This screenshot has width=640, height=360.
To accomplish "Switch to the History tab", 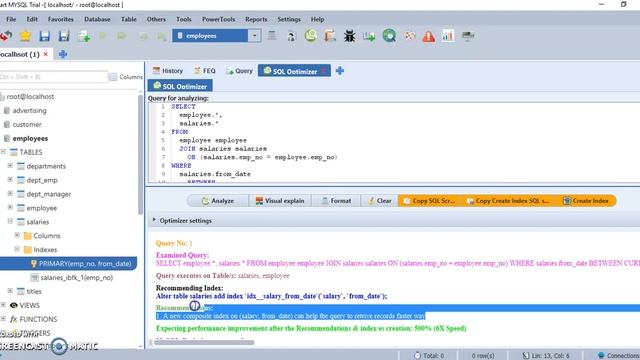I will tap(168, 71).
